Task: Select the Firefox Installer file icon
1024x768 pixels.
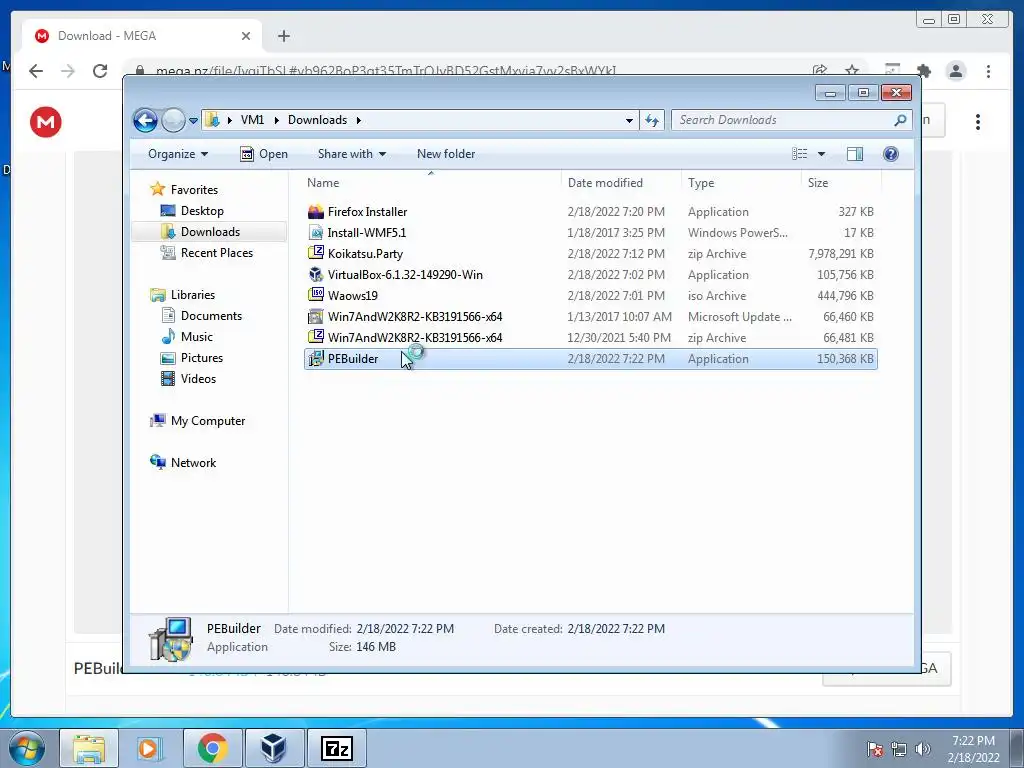Action: coord(315,212)
